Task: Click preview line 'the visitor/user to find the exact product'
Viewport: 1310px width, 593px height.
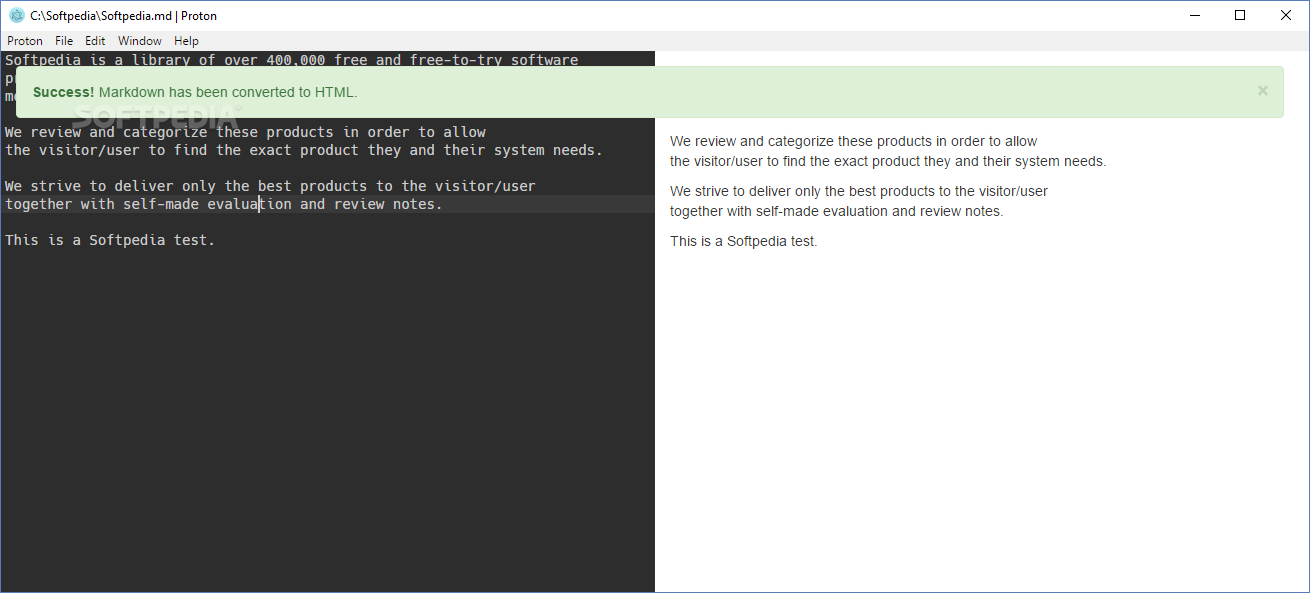Action: pos(888,161)
